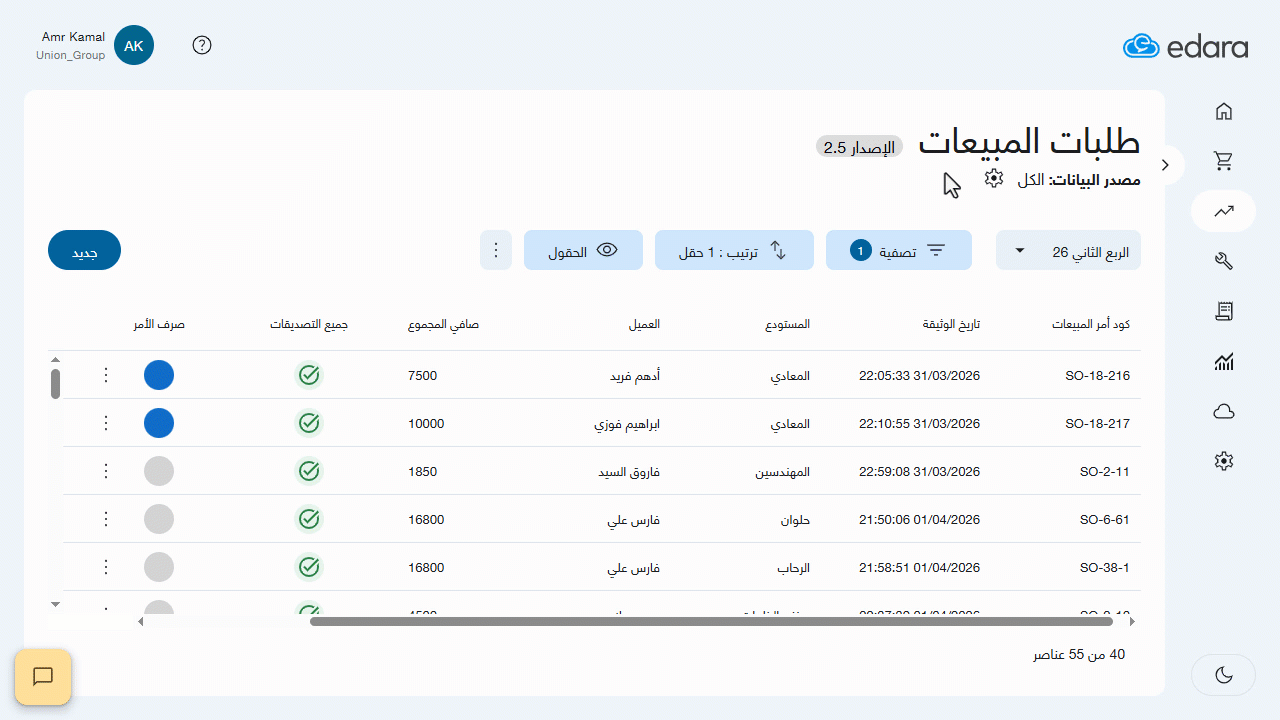The width and height of the screenshot is (1280, 720).
Task: Select customer ابراهيم فوزي cell
Action: point(627,424)
